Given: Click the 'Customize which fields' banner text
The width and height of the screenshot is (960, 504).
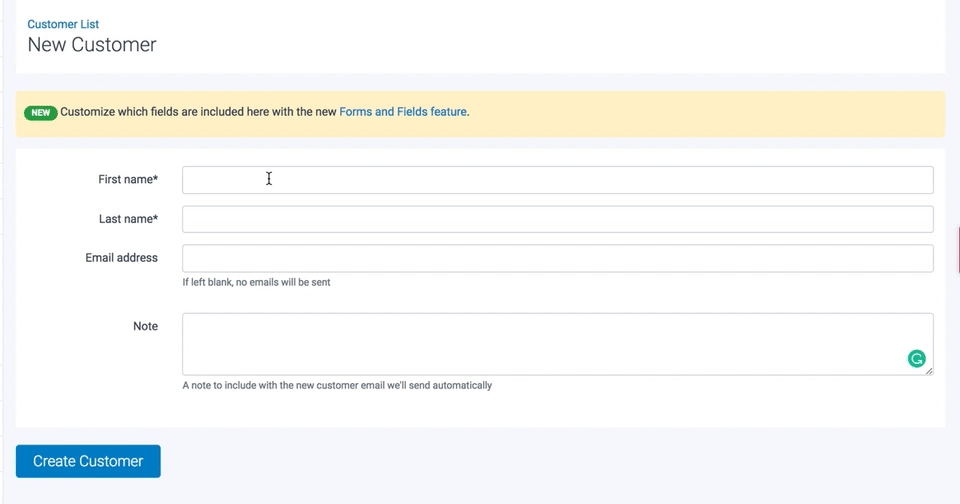Looking at the screenshot, I should pos(198,112).
